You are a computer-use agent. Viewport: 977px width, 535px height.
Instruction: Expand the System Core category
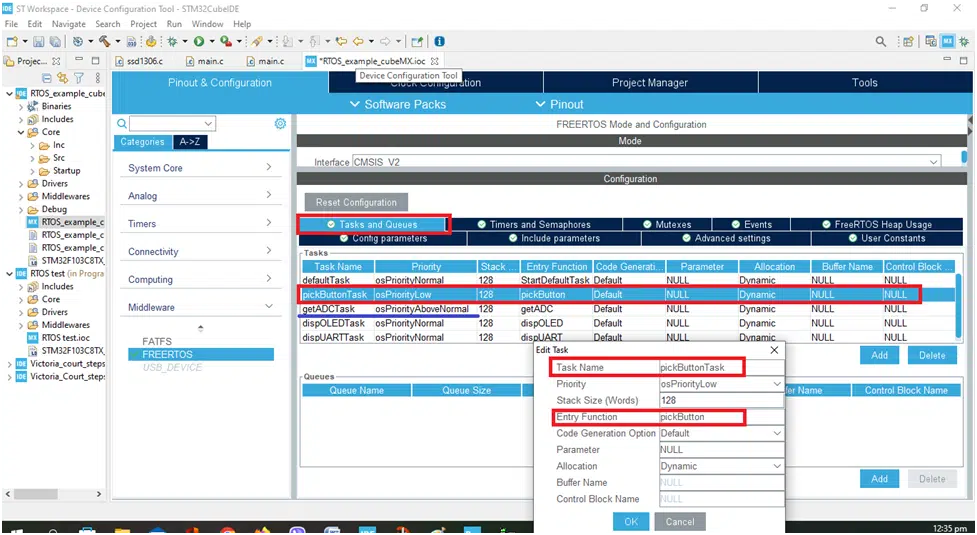[200, 168]
